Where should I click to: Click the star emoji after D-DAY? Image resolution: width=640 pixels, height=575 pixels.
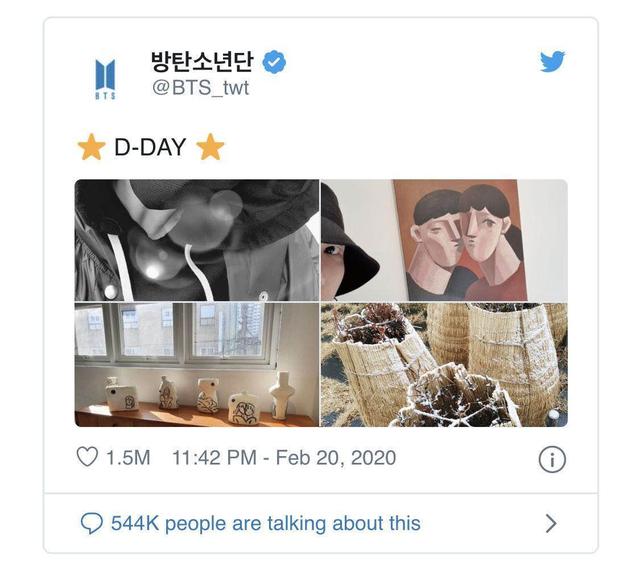click(210, 148)
